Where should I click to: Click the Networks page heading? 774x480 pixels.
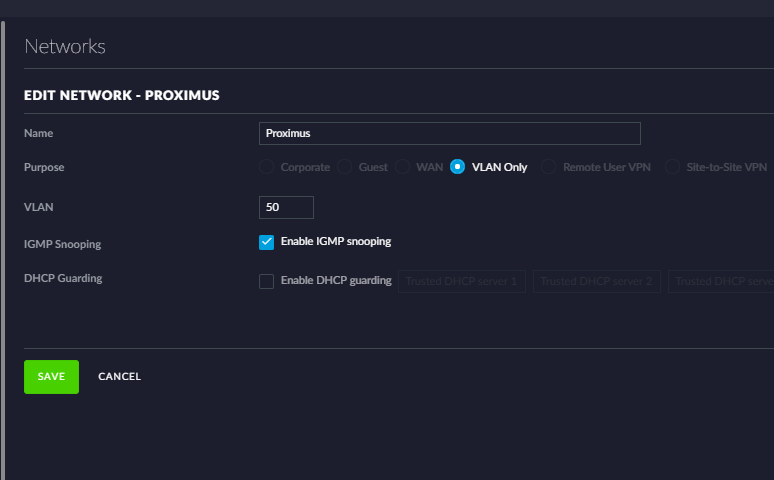coord(65,47)
